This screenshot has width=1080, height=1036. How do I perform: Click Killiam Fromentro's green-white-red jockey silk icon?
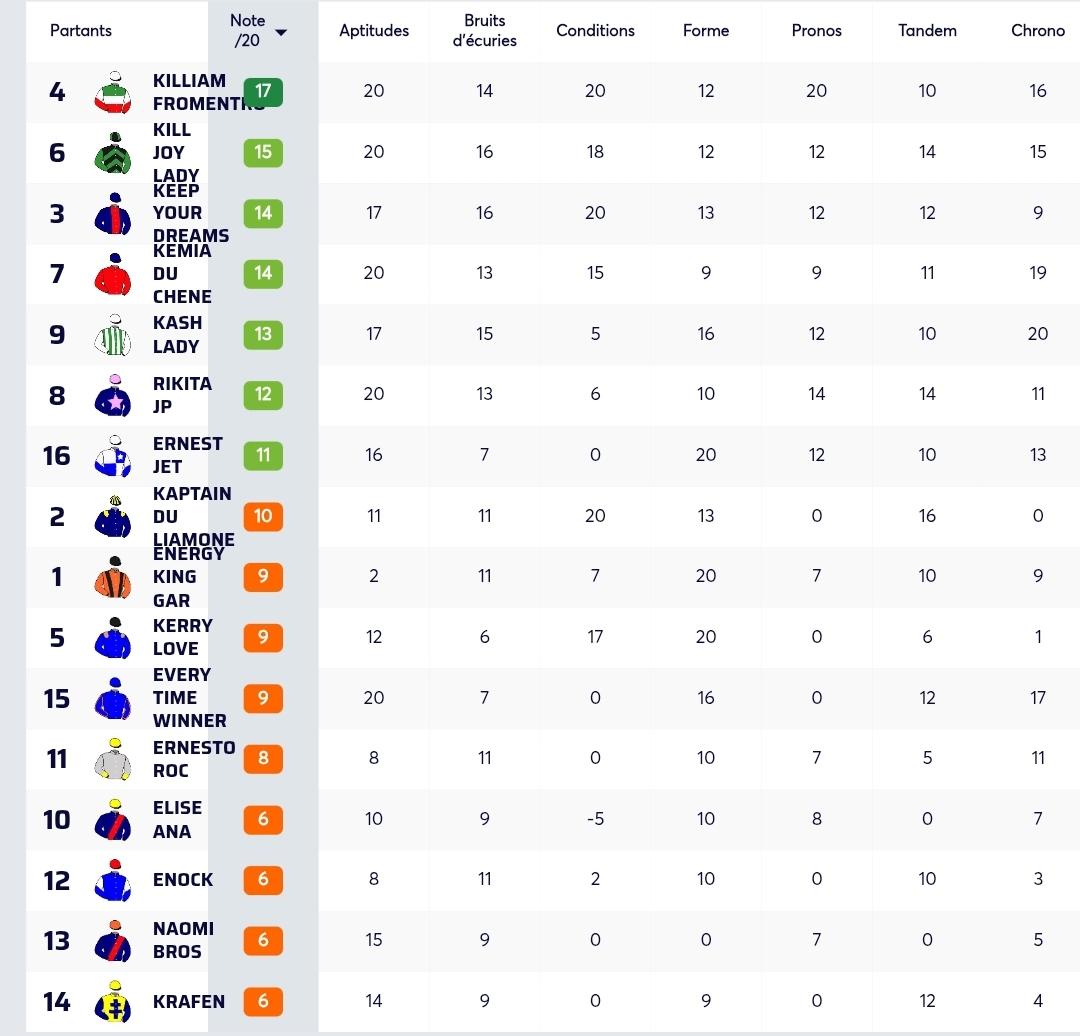(x=112, y=92)
